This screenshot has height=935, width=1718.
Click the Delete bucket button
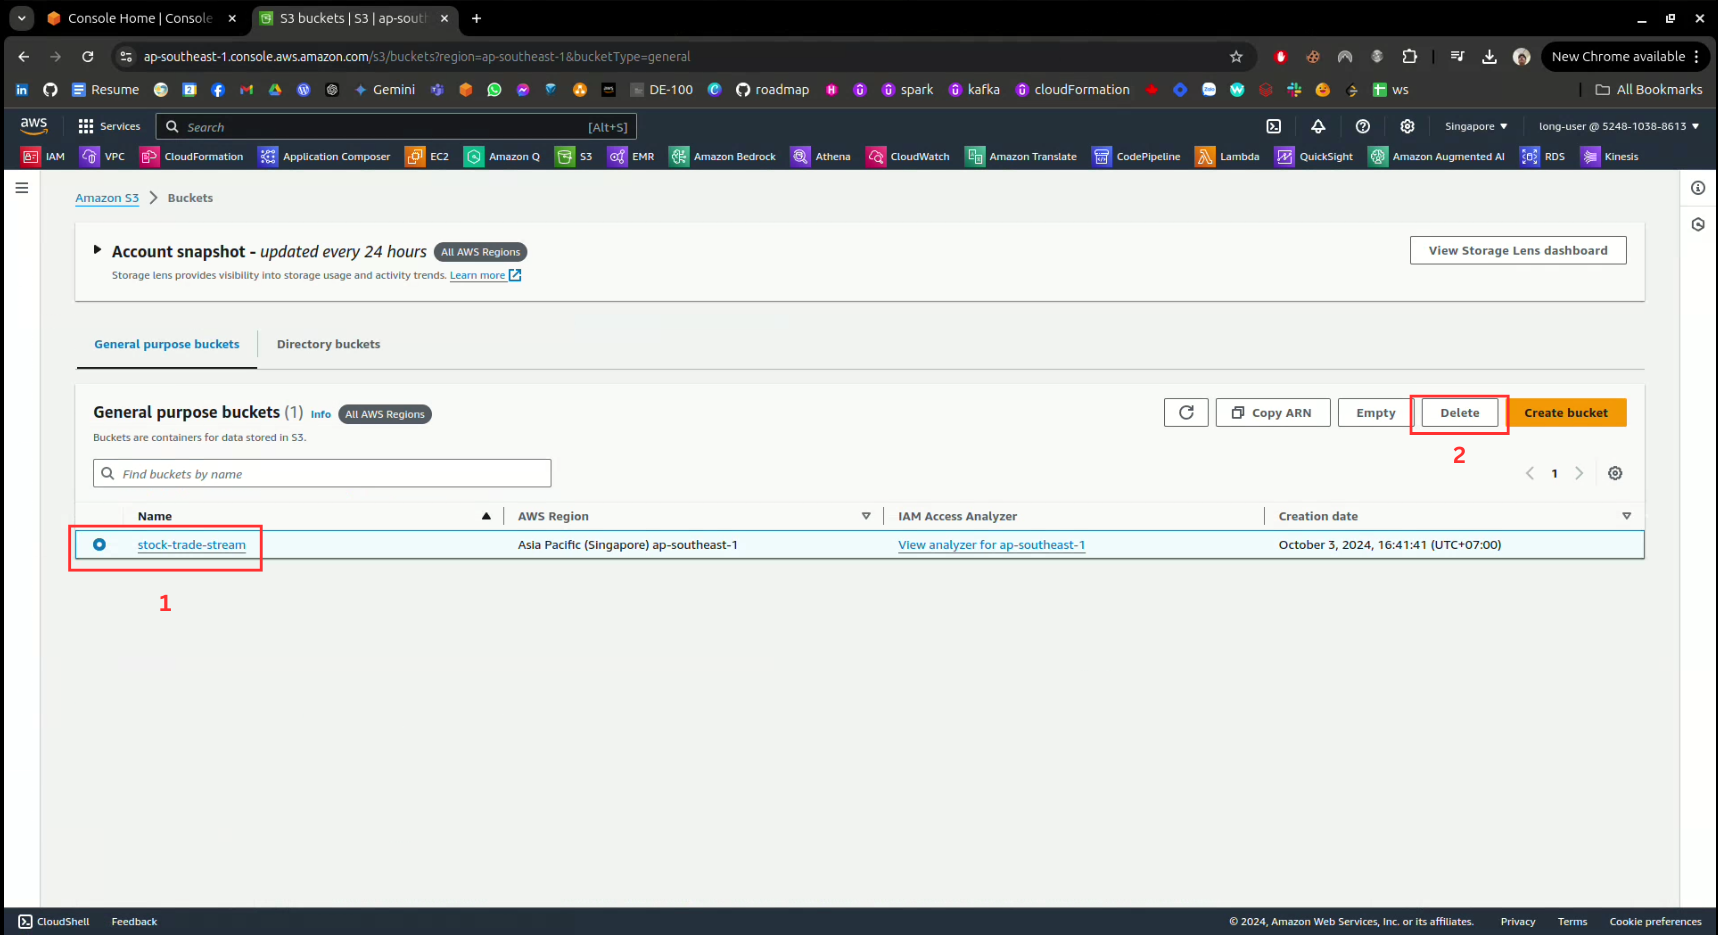(x=1459, y=412)
